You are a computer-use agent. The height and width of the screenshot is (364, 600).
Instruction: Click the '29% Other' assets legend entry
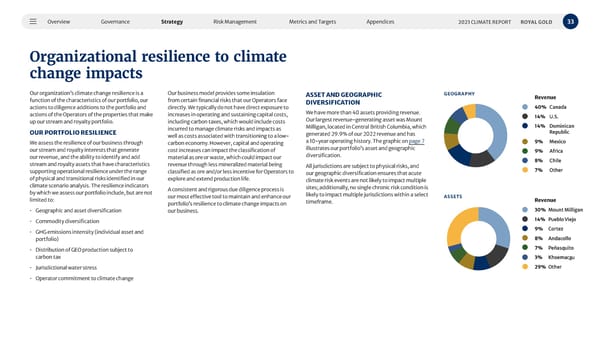[x=542, y=267]
